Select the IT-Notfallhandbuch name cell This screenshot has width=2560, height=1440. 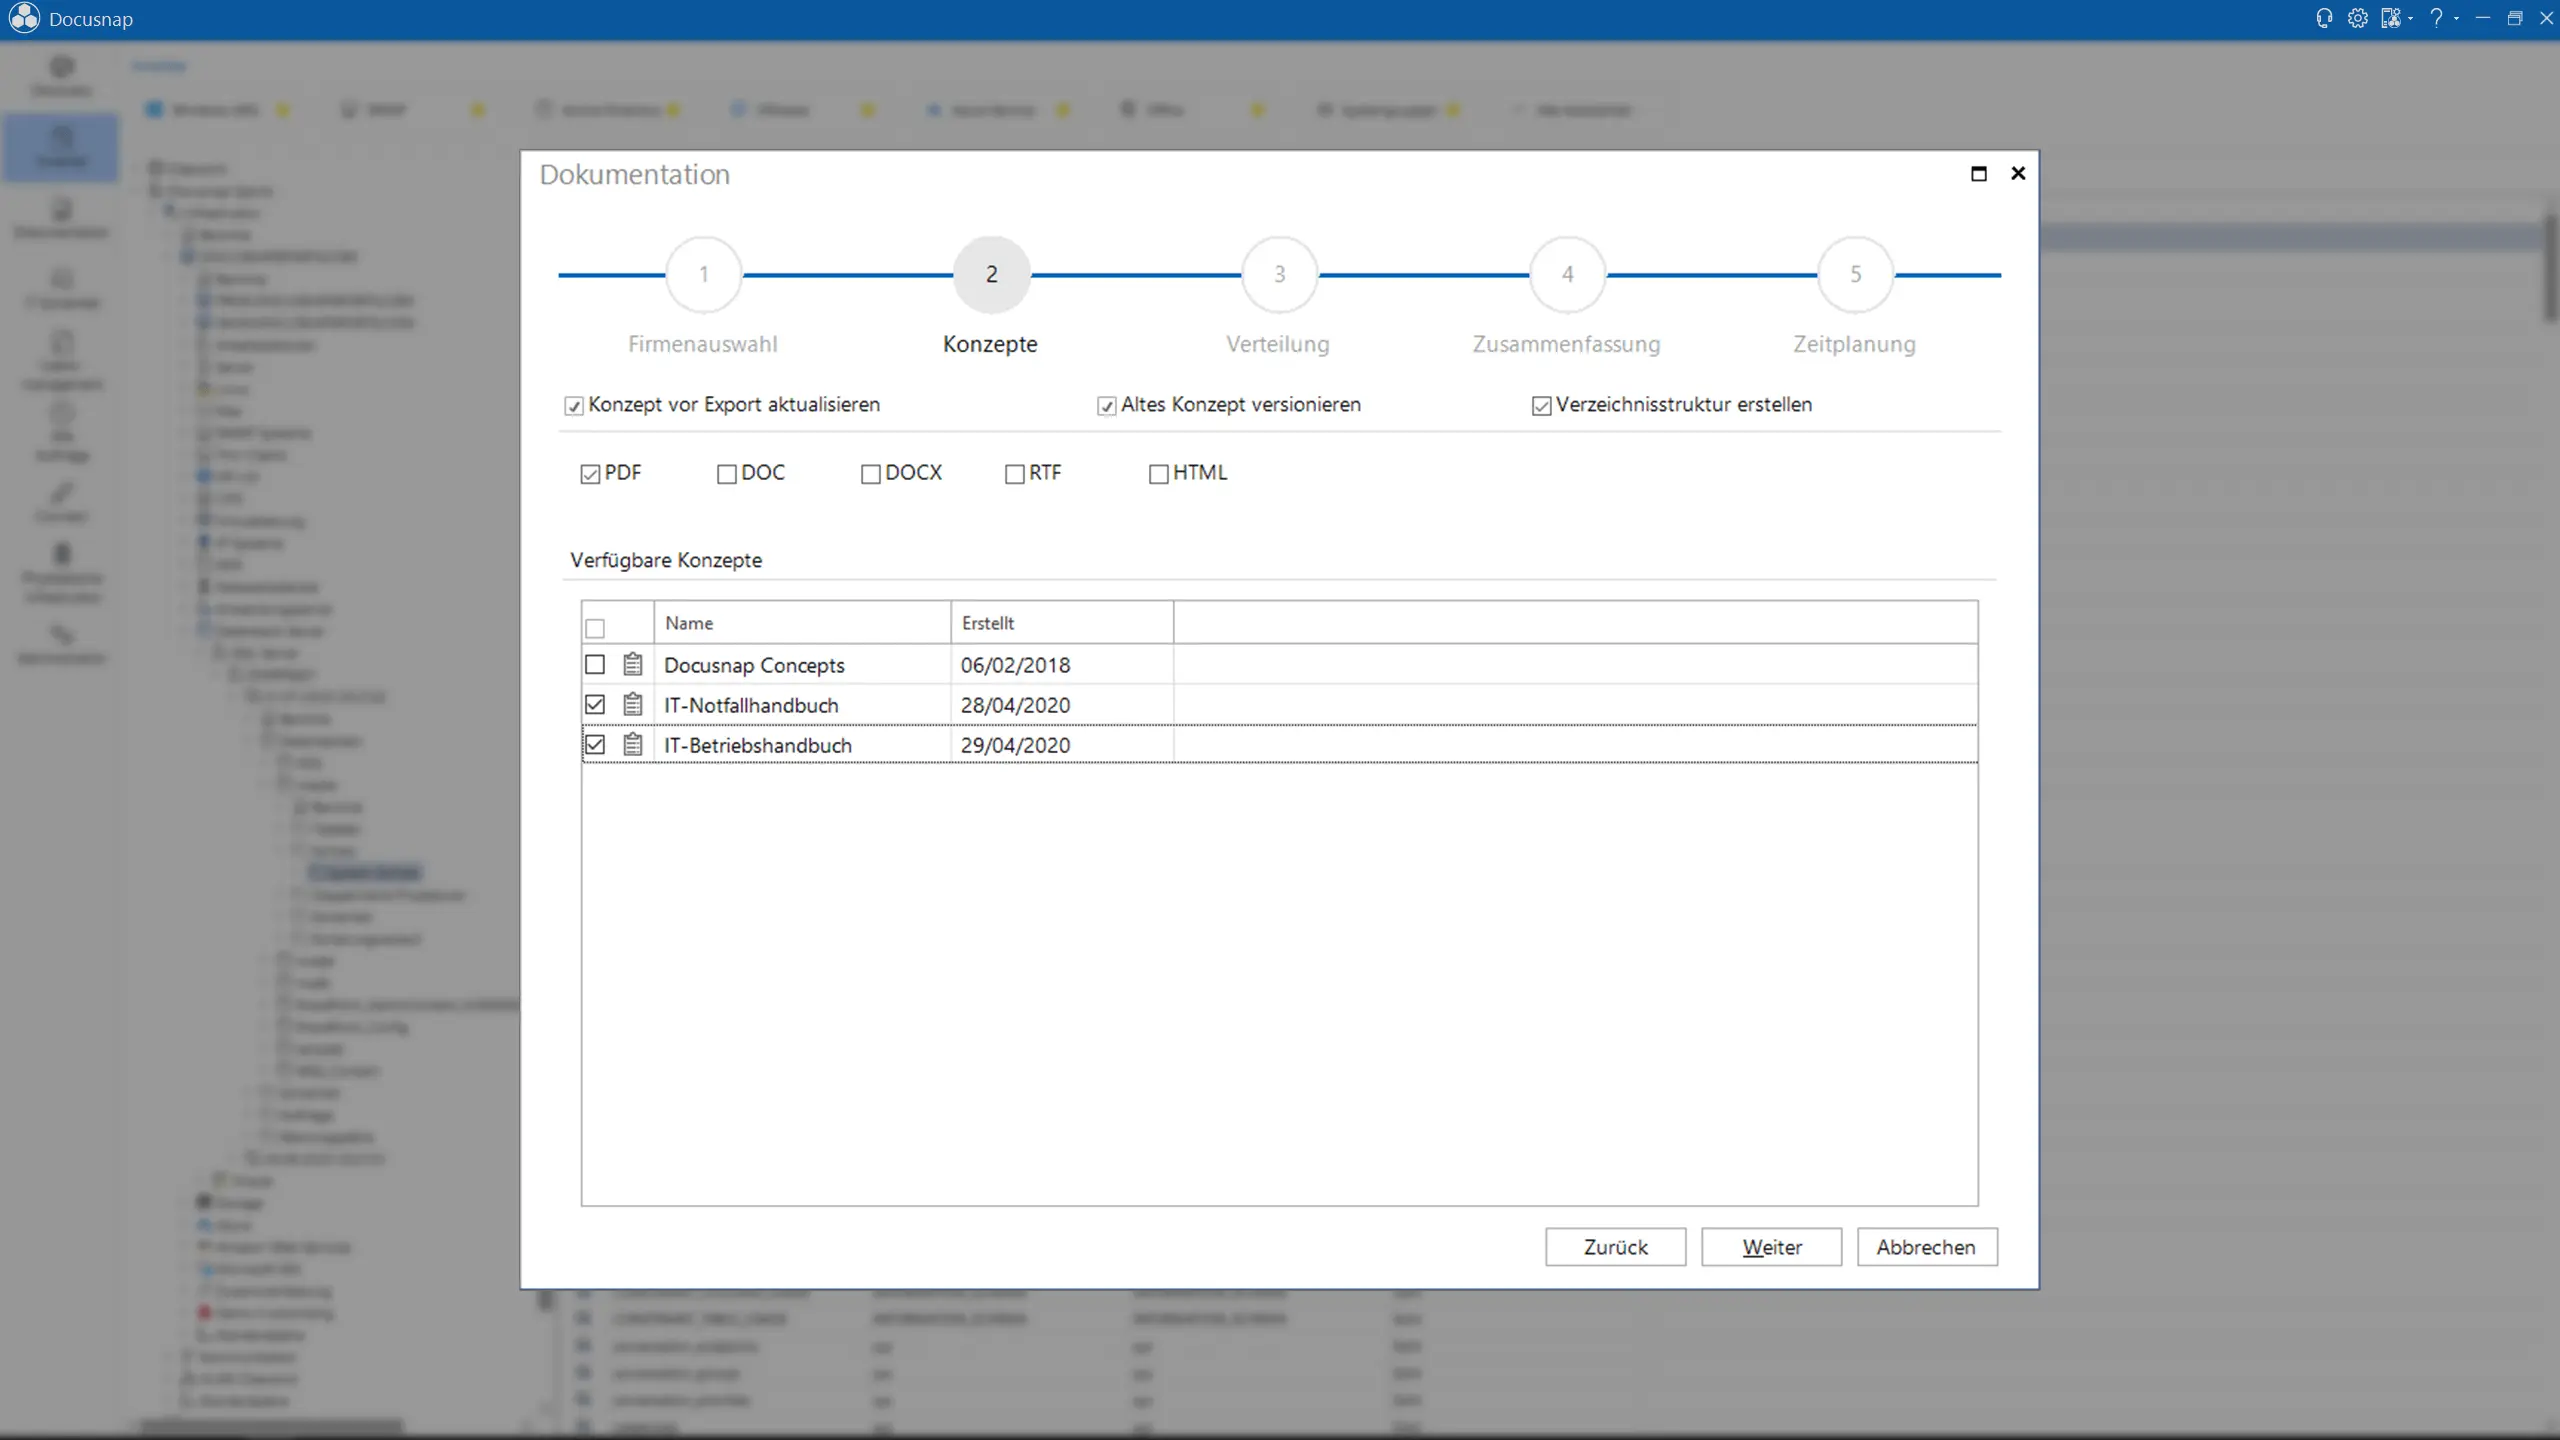click(802, 705)
